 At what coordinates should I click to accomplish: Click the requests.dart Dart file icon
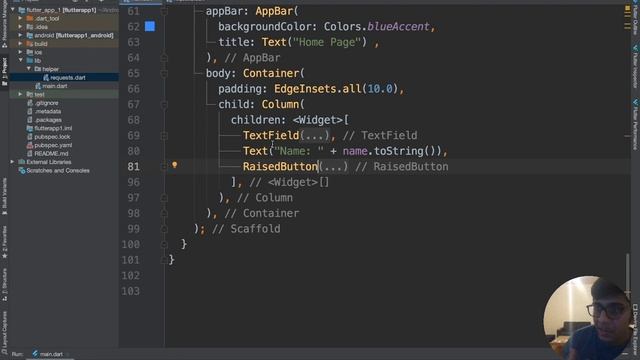pos(46,78)
